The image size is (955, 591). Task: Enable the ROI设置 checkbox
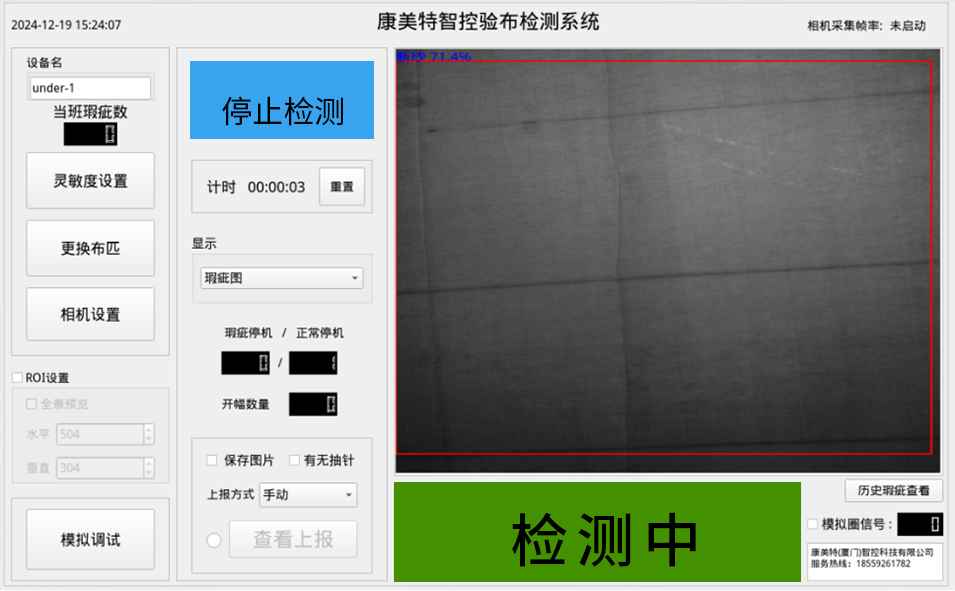click(17, 376)
